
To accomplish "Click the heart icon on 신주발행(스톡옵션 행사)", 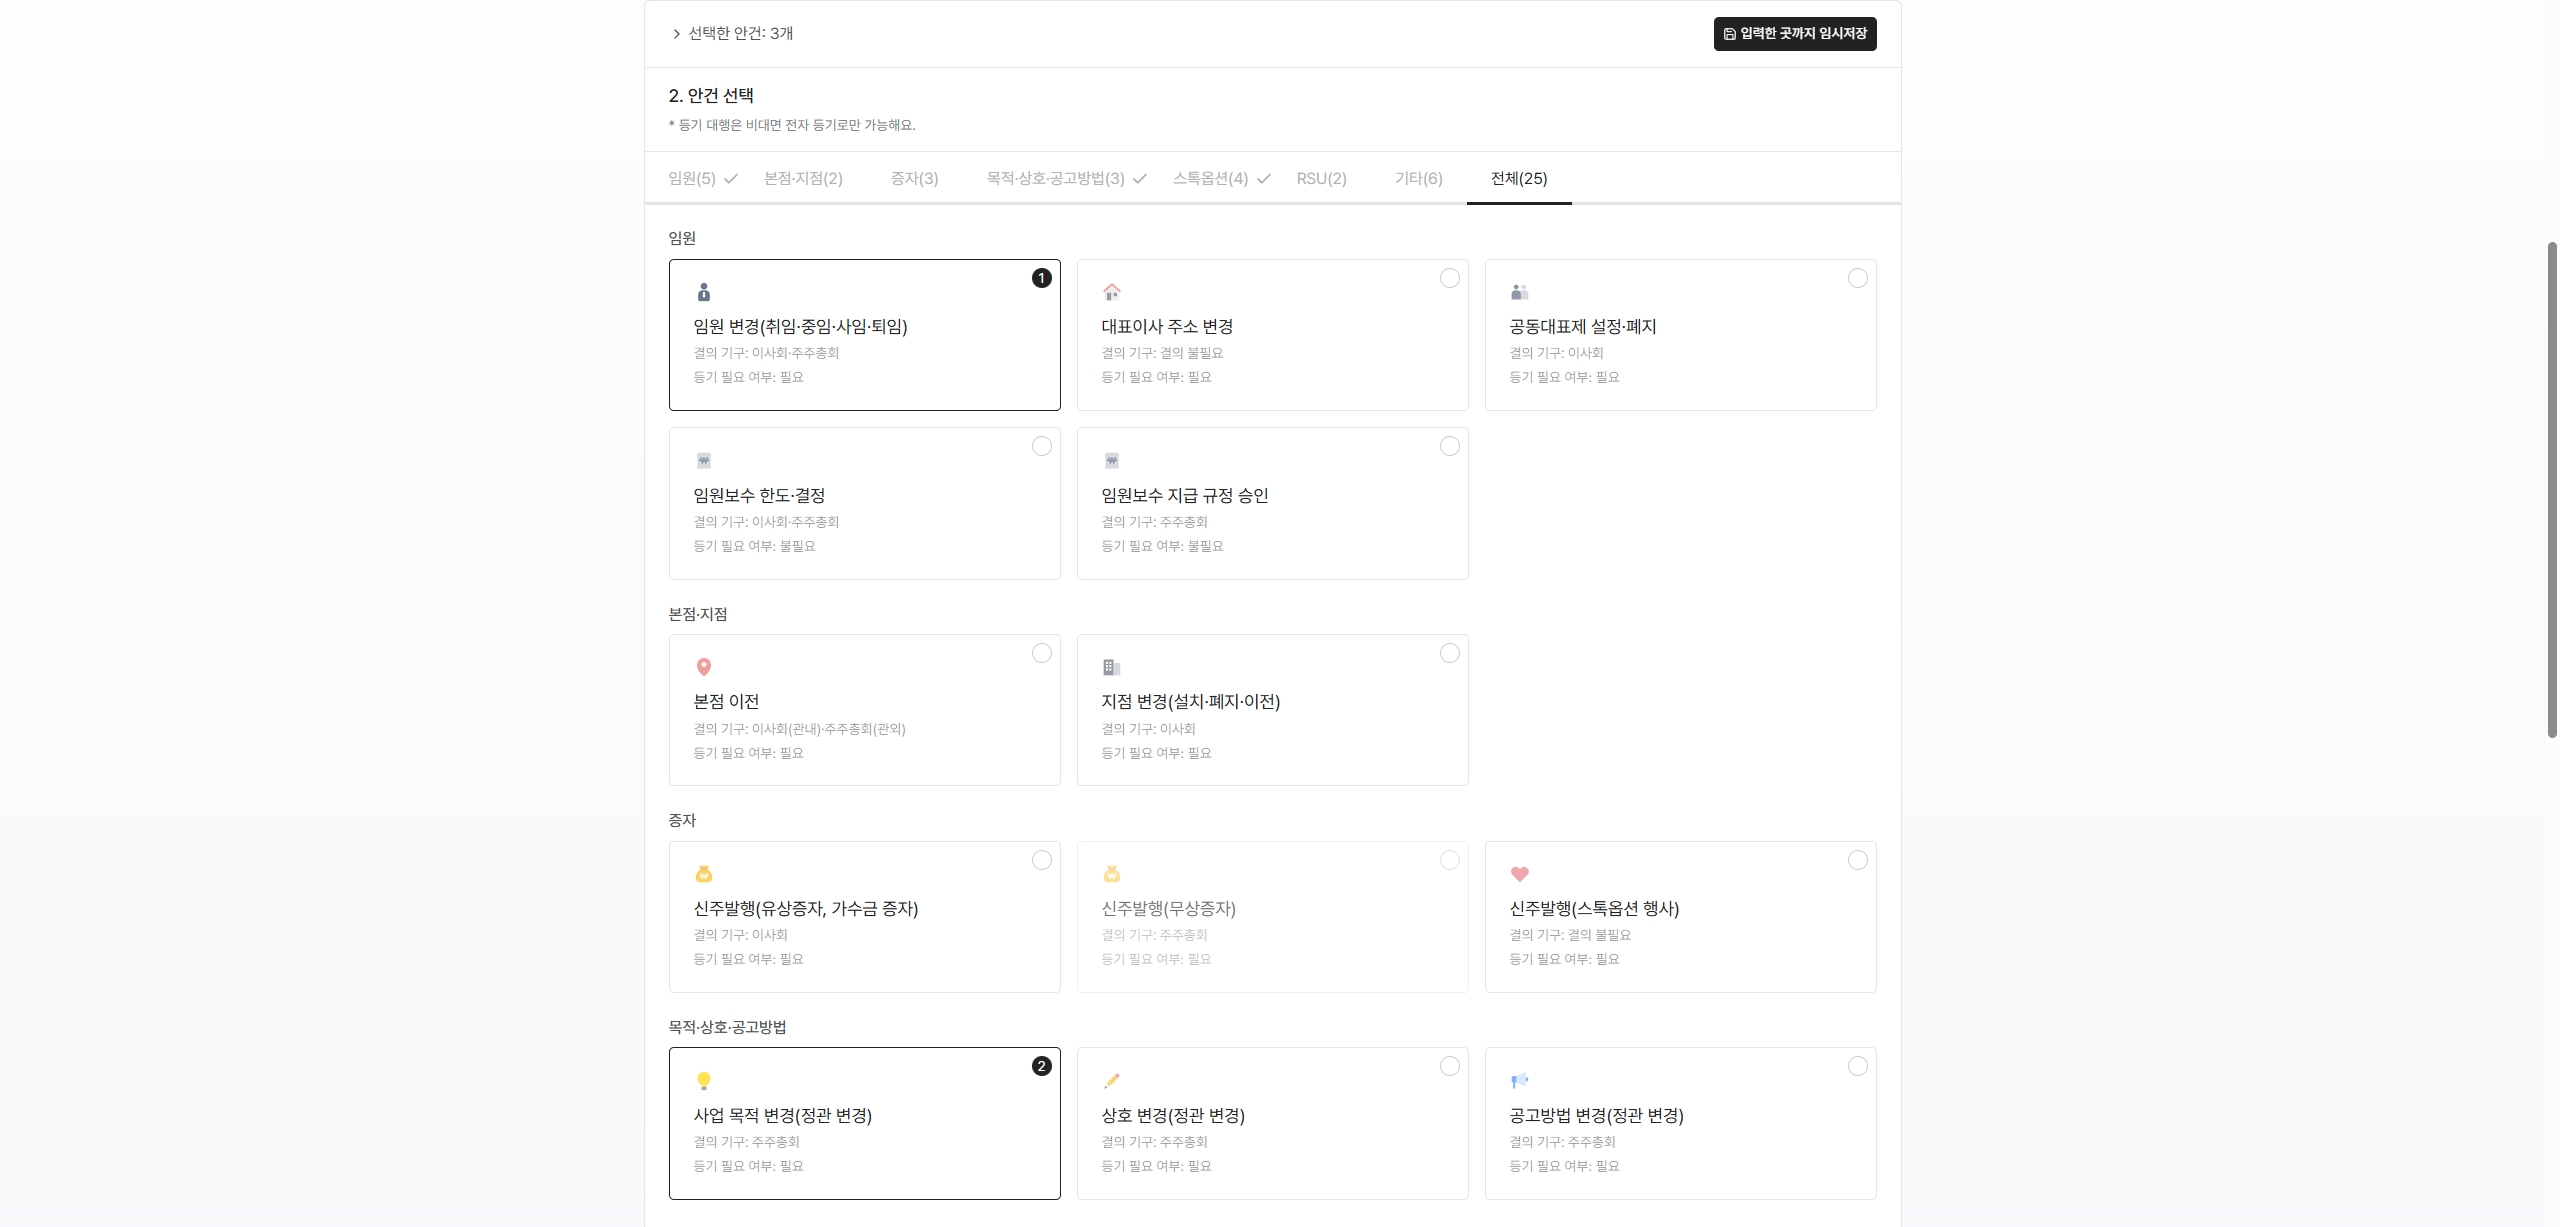I will click(x=1521, y=874).
